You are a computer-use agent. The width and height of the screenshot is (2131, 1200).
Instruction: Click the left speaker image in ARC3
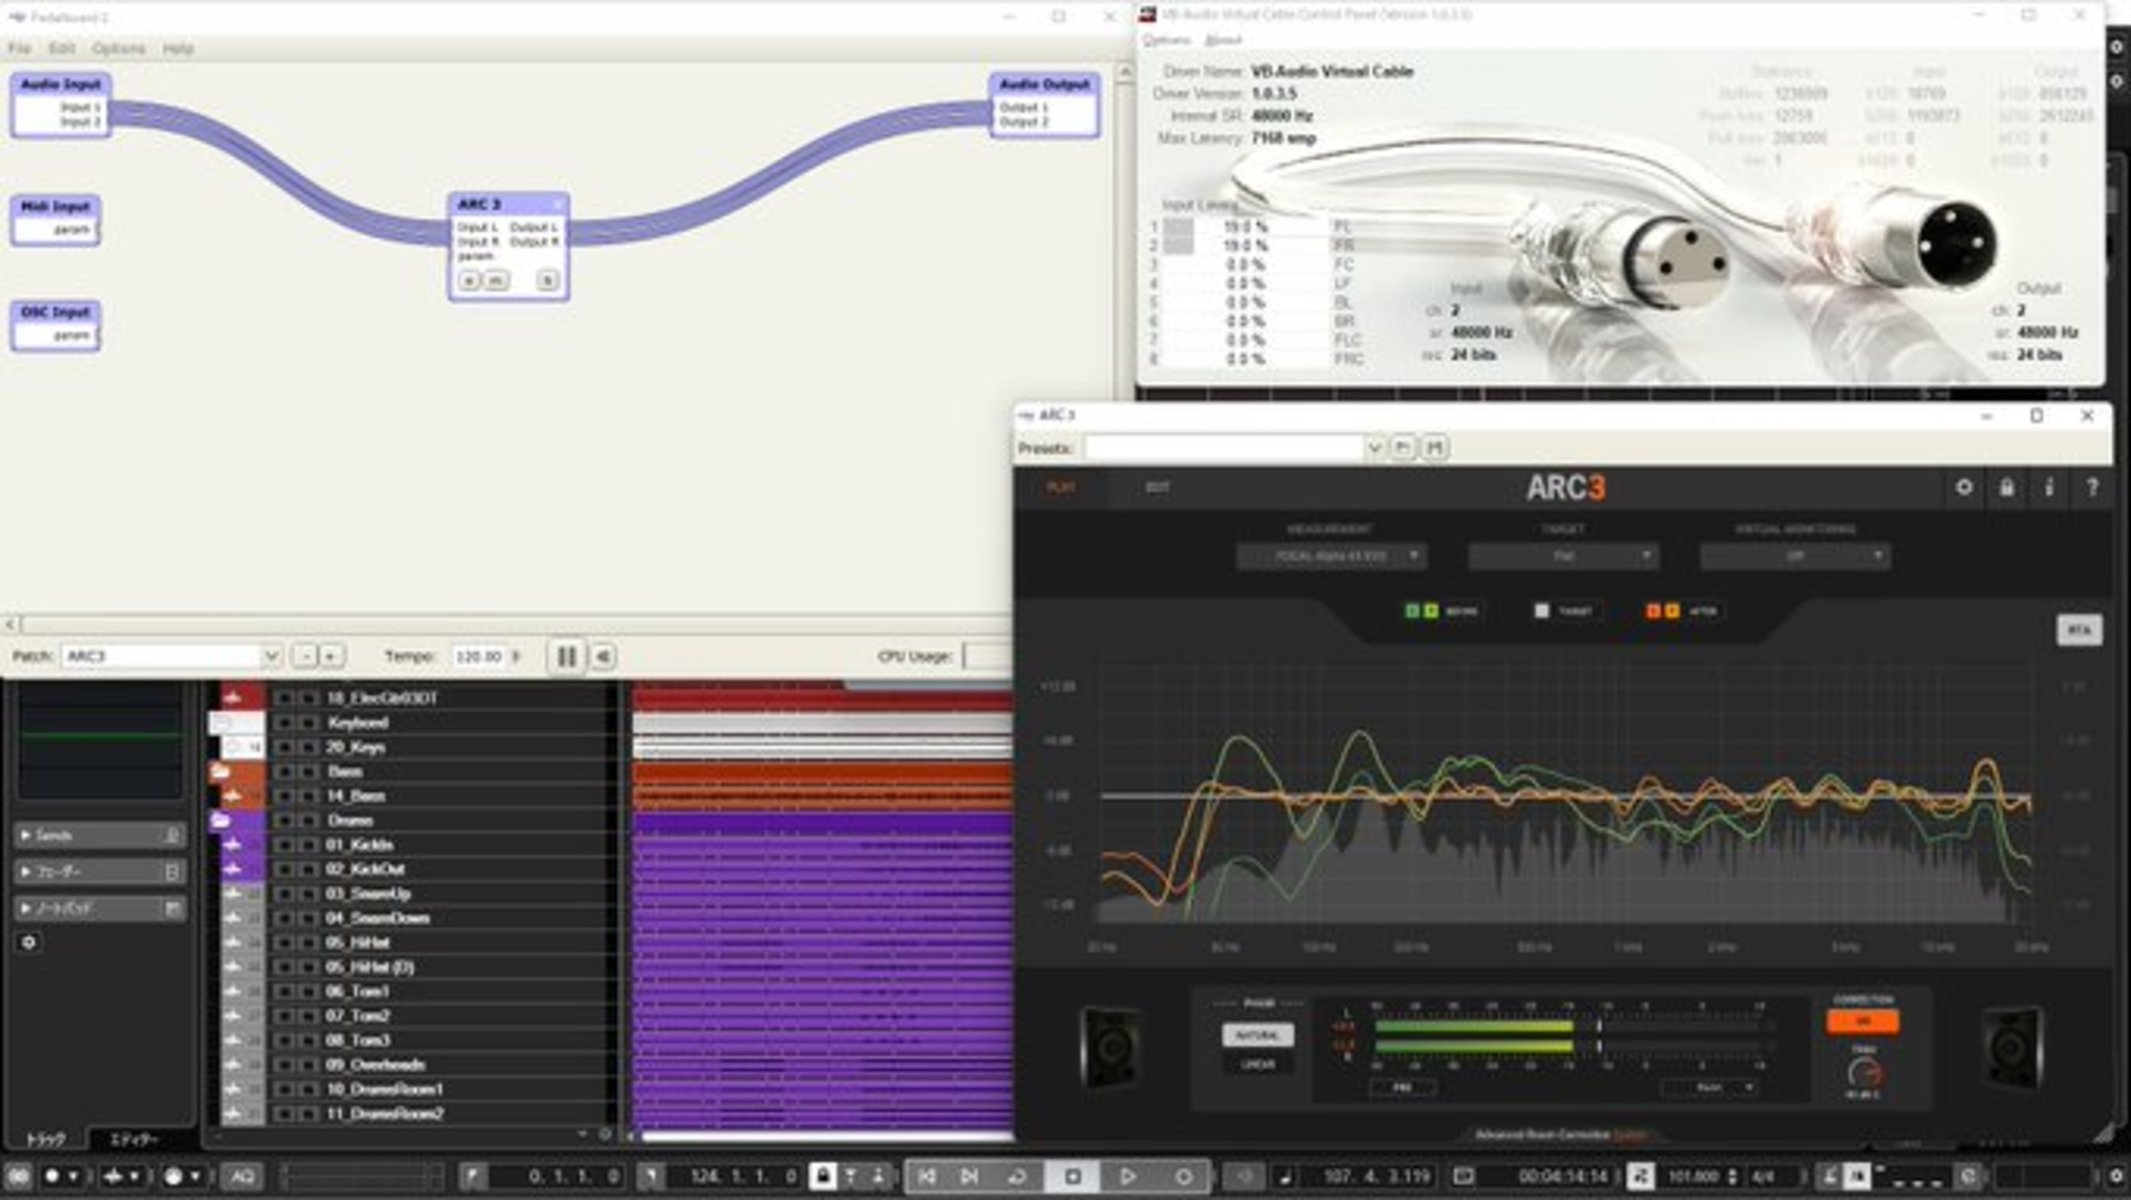(x=1110, y=1047)
